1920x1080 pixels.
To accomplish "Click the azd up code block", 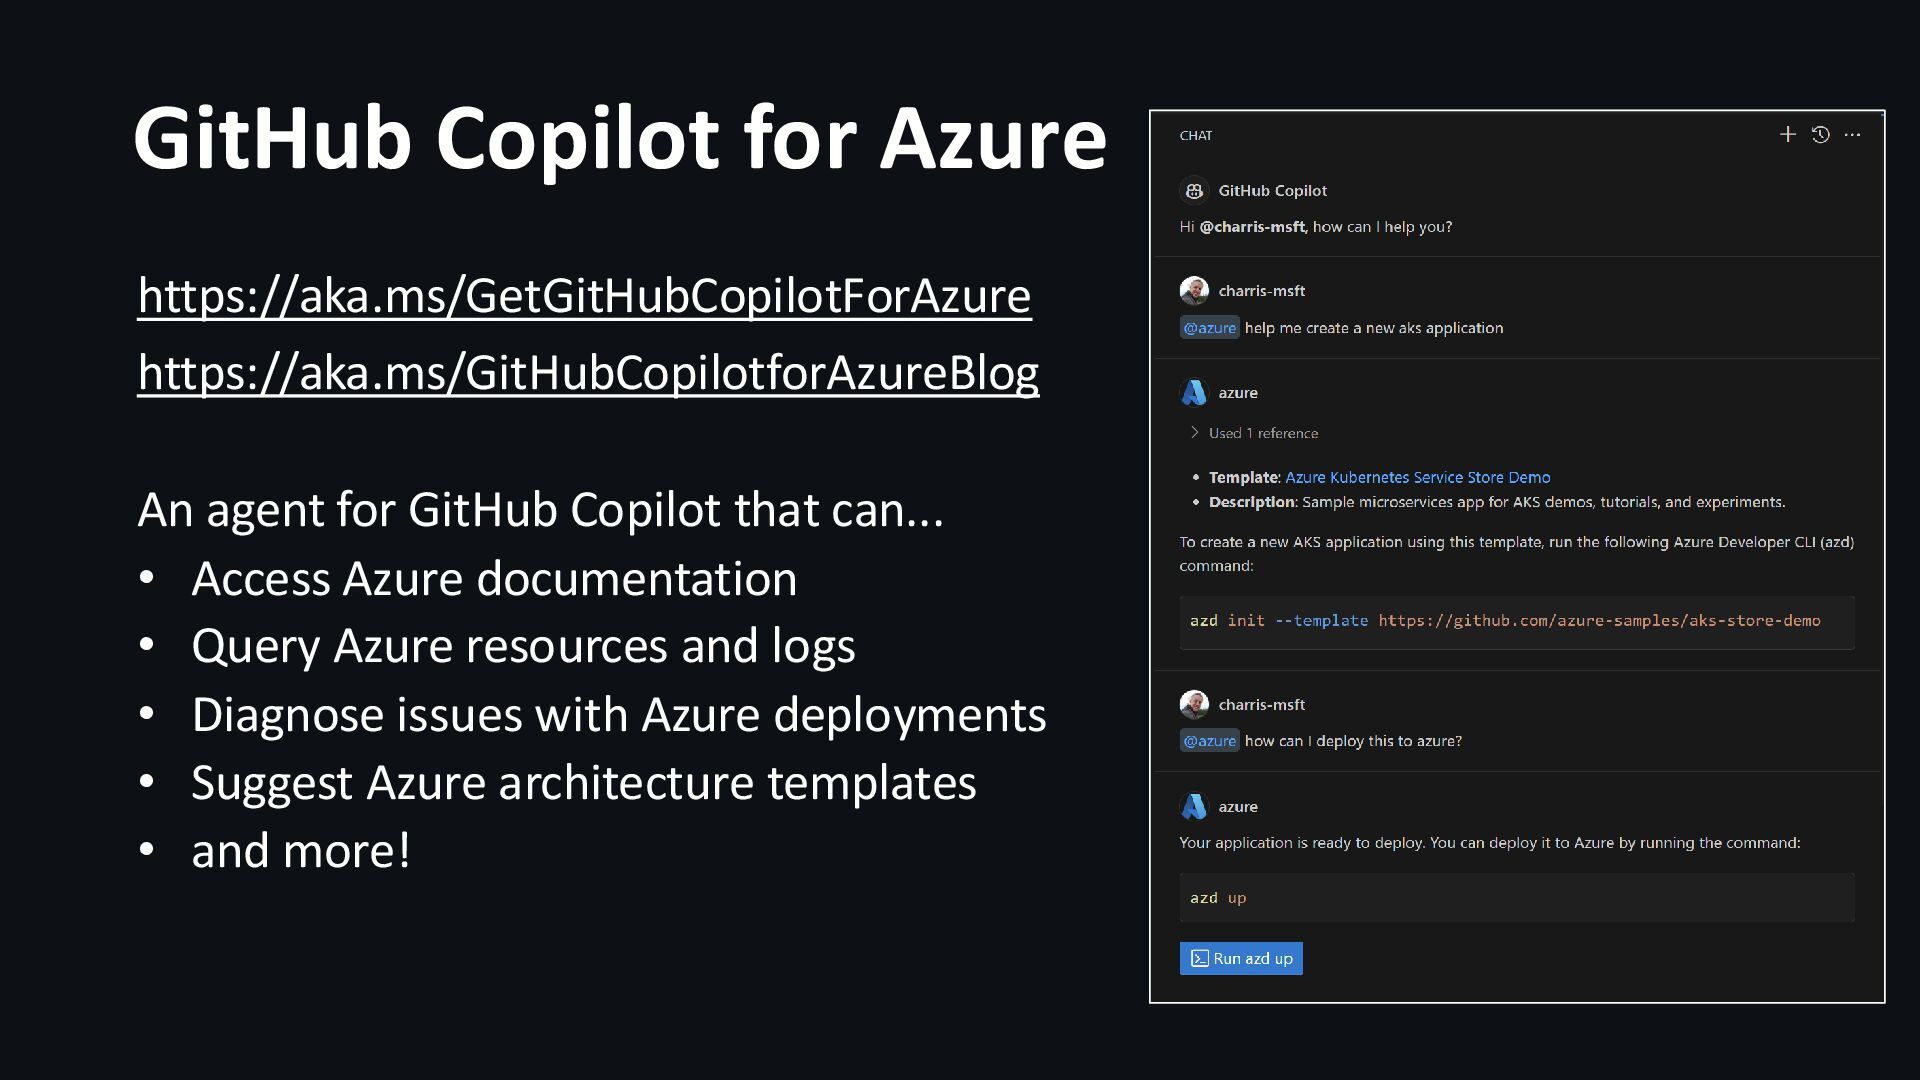I will (x=1517, y=898).
